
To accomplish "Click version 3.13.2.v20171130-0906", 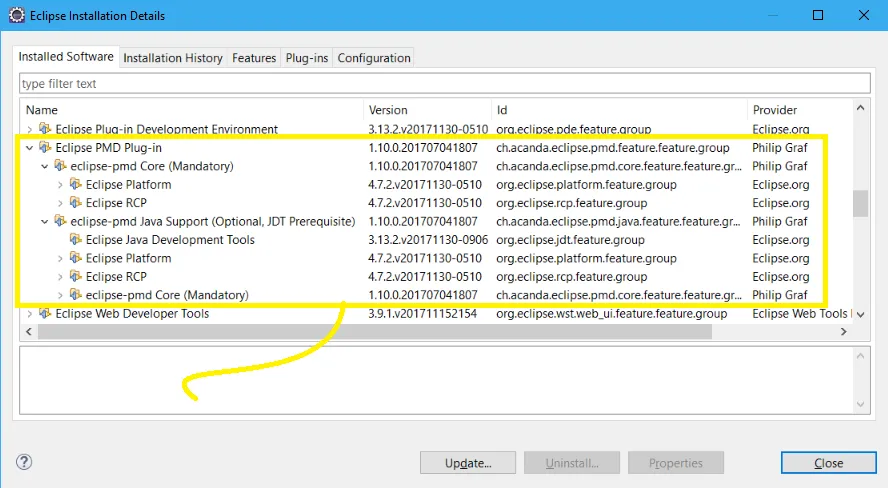I will pyautogui.click(x=428, y=240).
